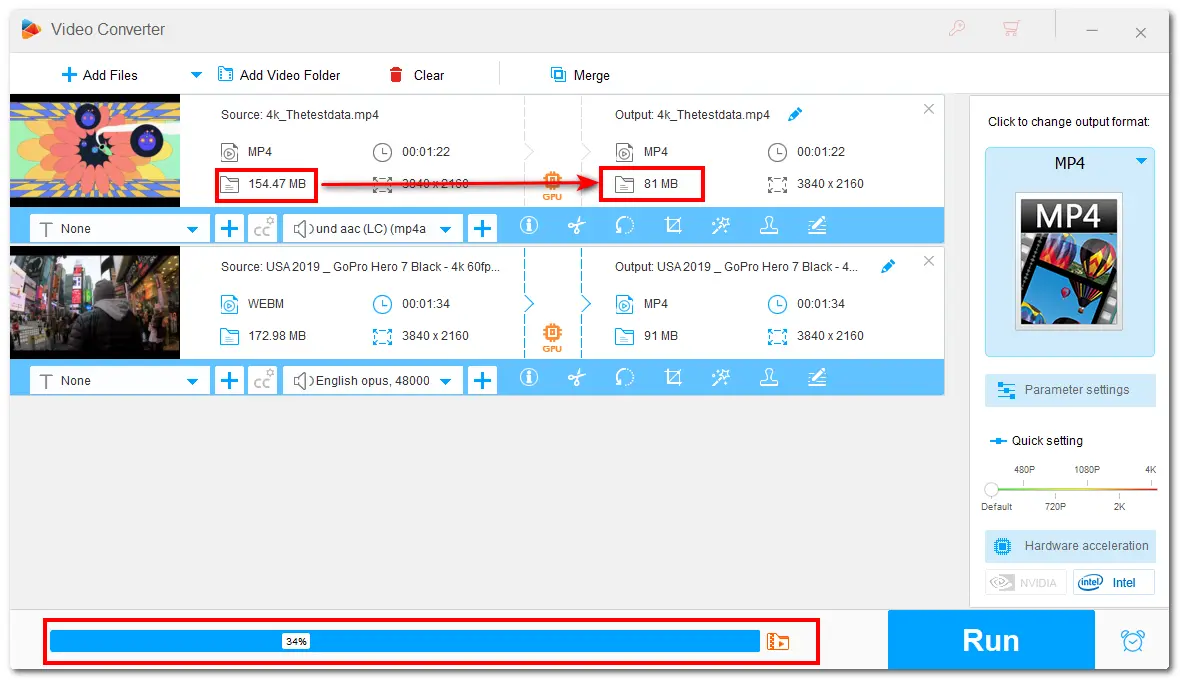
Task: Click the key registration icon in title bar
Action: [x=957, y=29]
